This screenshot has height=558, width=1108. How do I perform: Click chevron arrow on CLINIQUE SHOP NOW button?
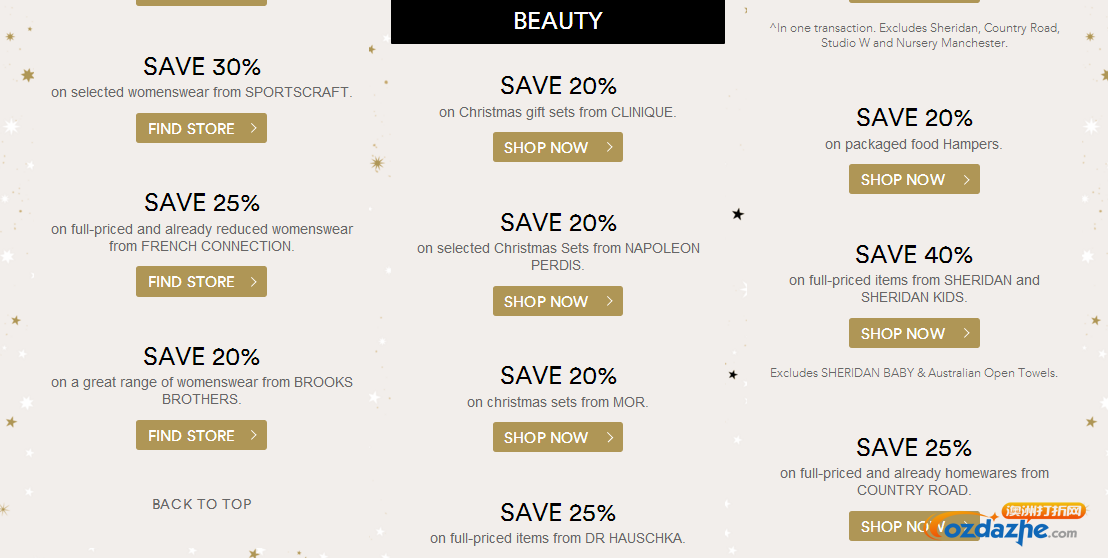coord(610,147)
